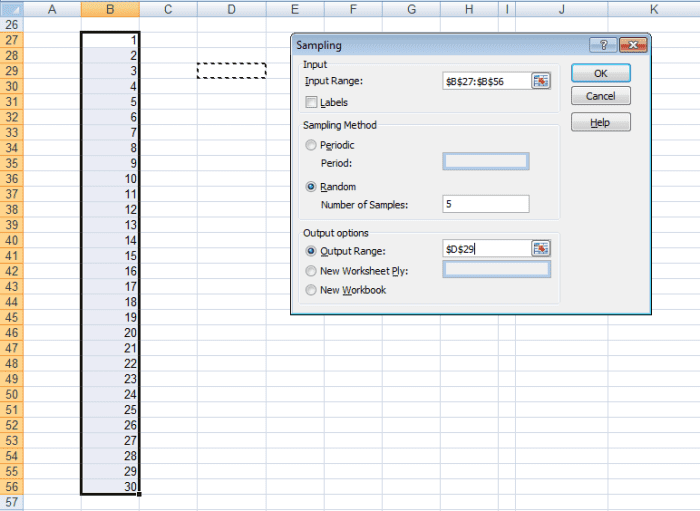Open the Output Range collapse-dialog selector icon
This screenshot has width=700, height=511.
tap(541, 249)
